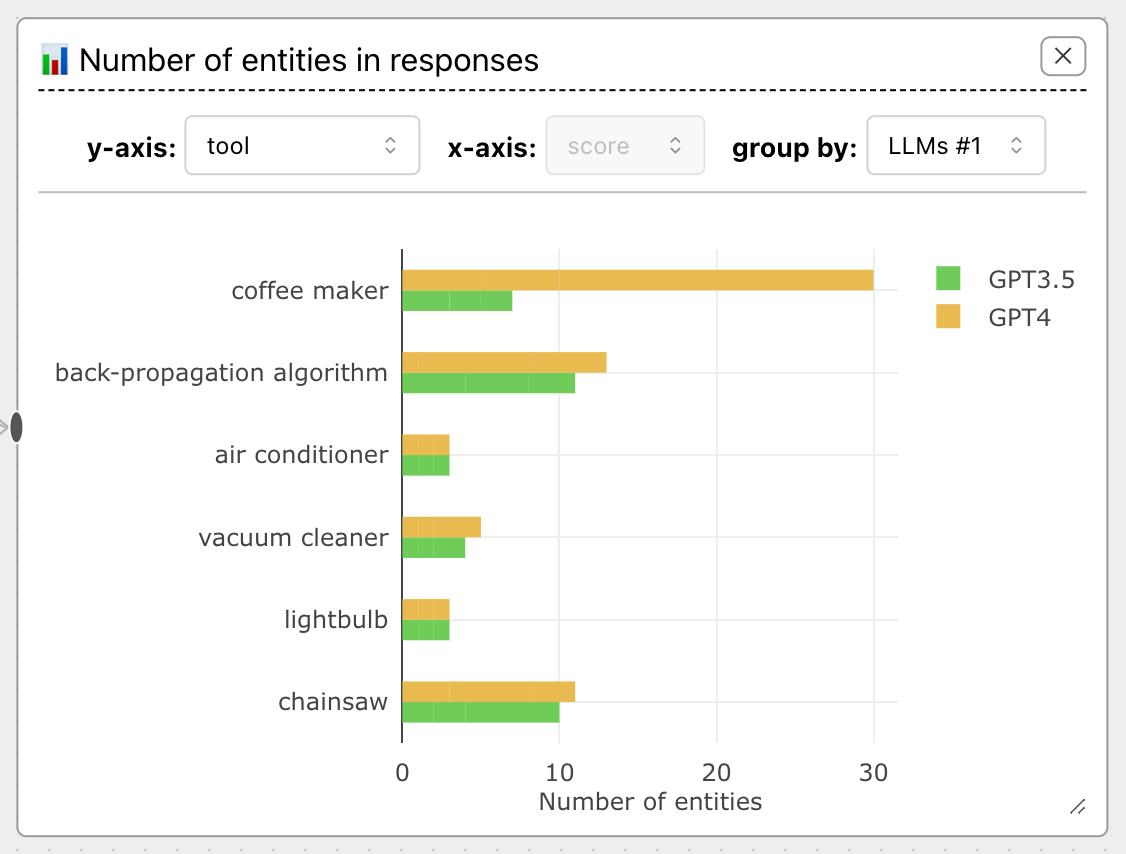This screenshot has width=1126, height=854.
Task: Expand the group by LLMs #1 dropdown
Action: (x=955, y=146)
